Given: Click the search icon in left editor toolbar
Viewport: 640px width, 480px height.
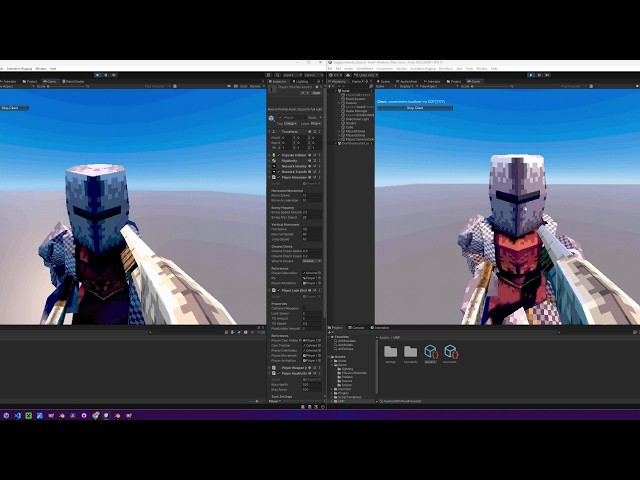Looking at the screenshot, I should coord(277,75).
